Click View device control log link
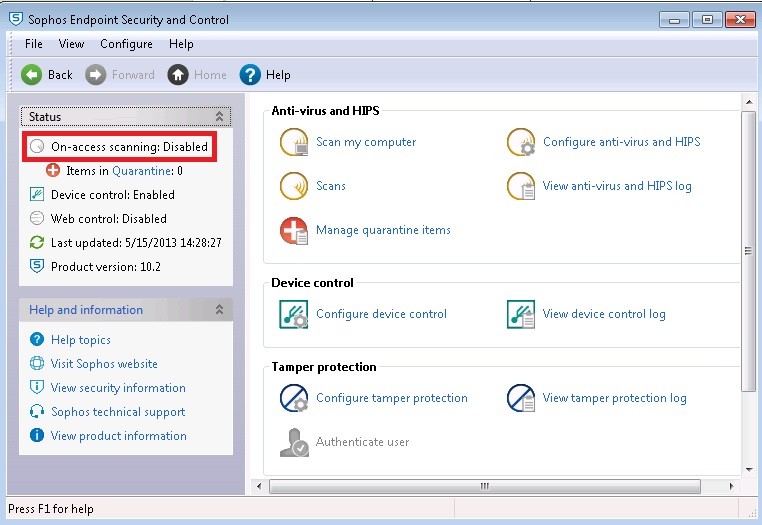Image resolution: width=762 pixels, height=525 pixels. click(x=603, y=314)
